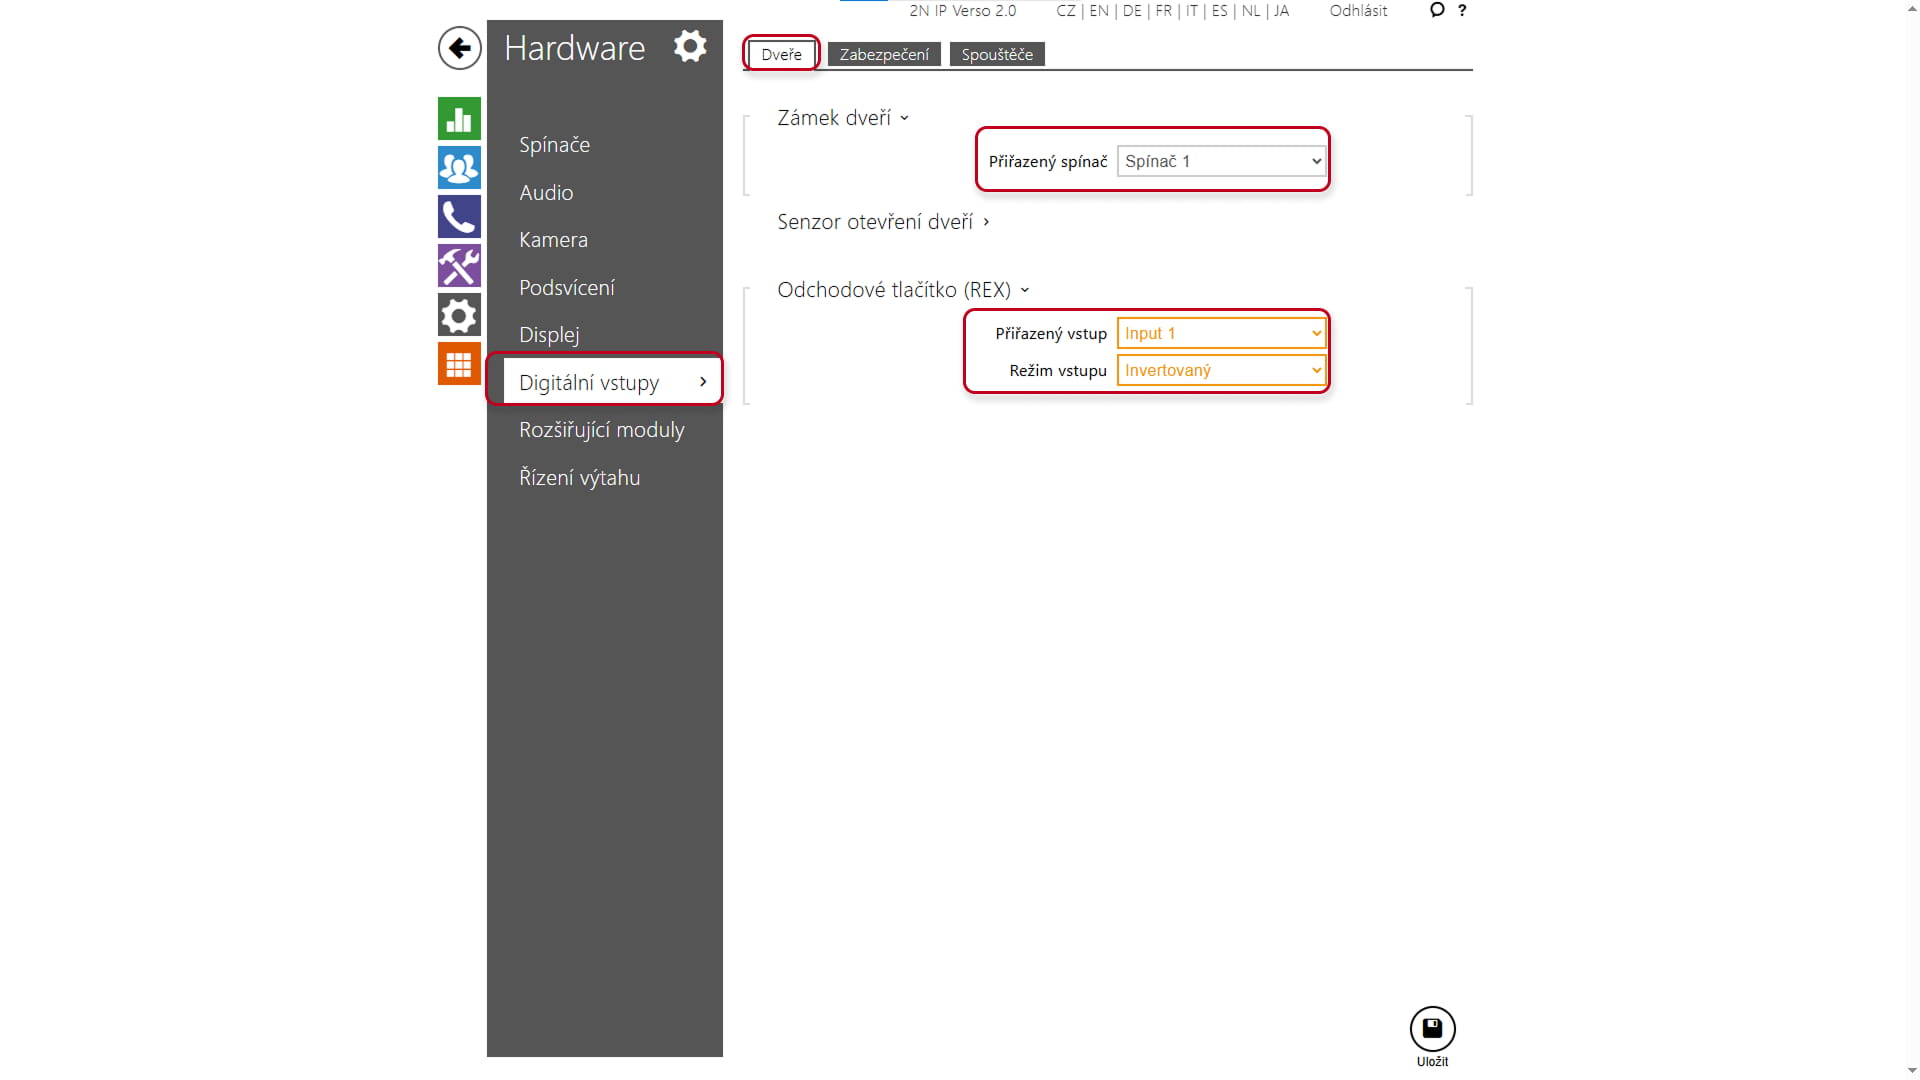Screen dimensions: 1920x1080
Task: Open the purple Services tools icon
Action: tap(459, 266)
